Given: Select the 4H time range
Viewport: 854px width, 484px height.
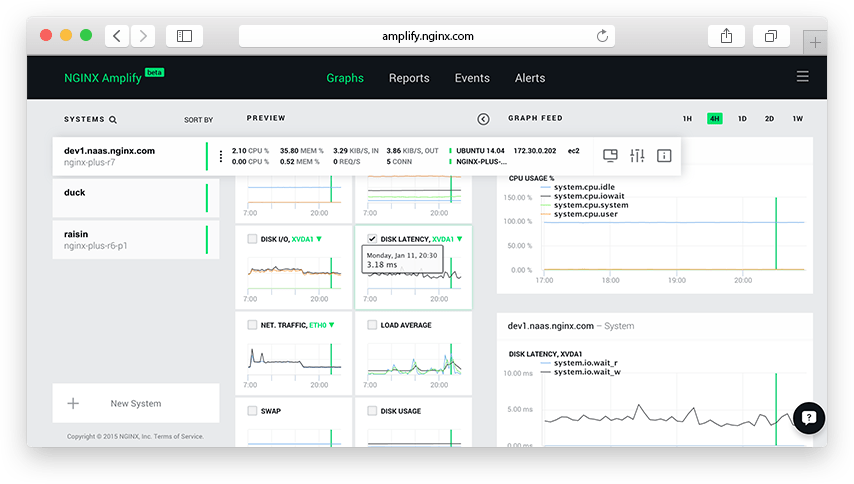Looking at the screenshot, I should (x=715, y=119).
